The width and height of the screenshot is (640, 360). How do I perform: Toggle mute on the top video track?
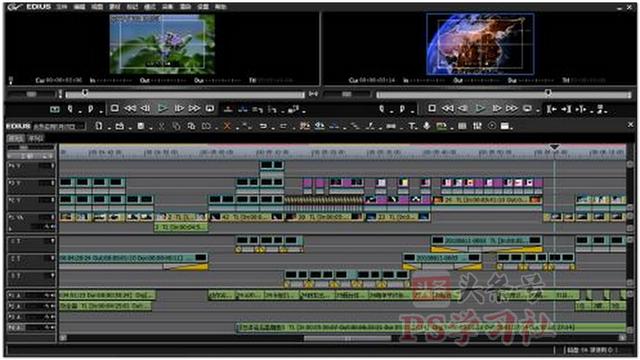pos(52,166)
